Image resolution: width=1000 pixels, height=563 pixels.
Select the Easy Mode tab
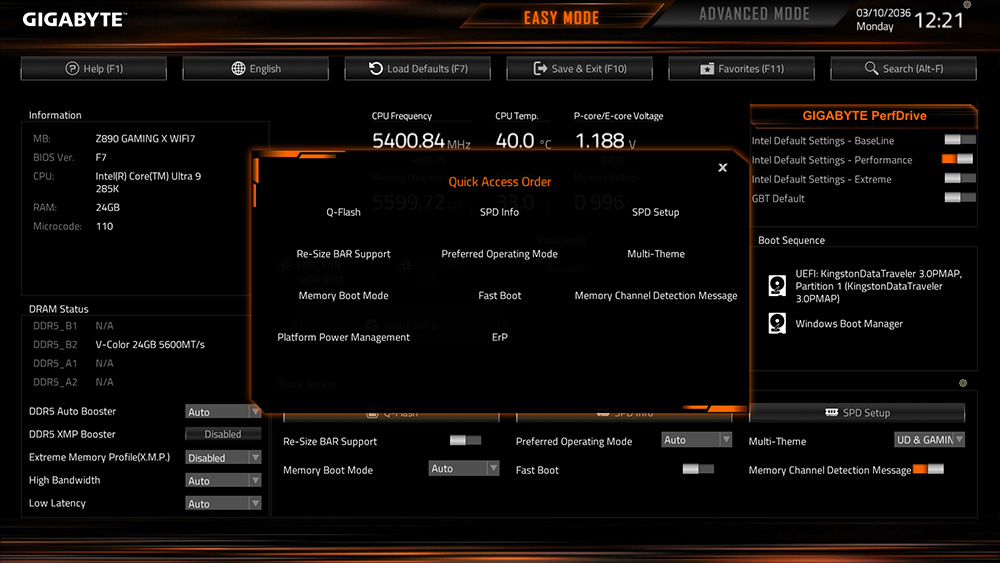(561, 18)
